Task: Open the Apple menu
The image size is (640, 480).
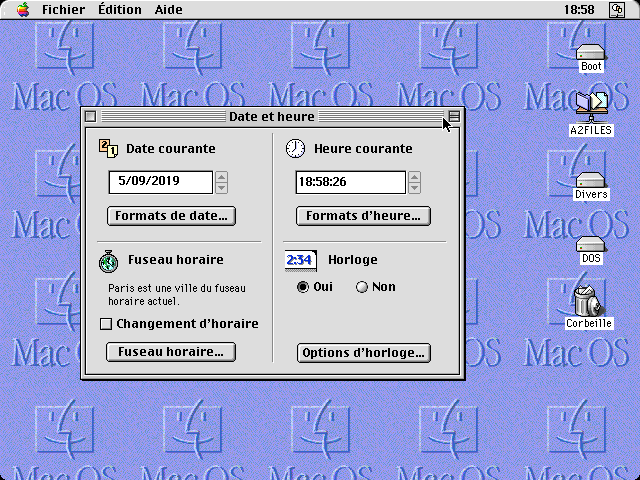Action: click(23, 9)
